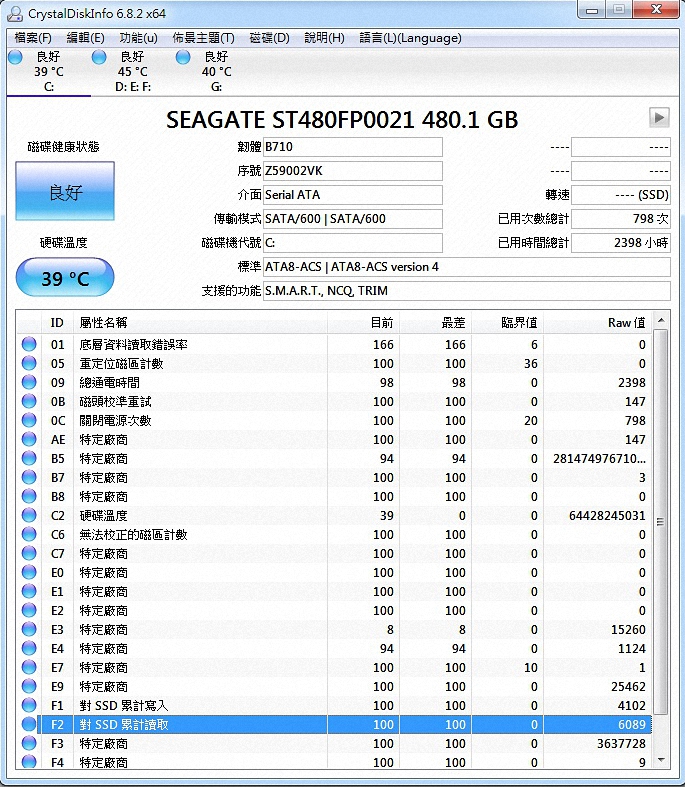Image resolution: width=685 pixels, height=787 pixels.
Task: Click the status icon for attribute 01
Action: click(29, 344)
